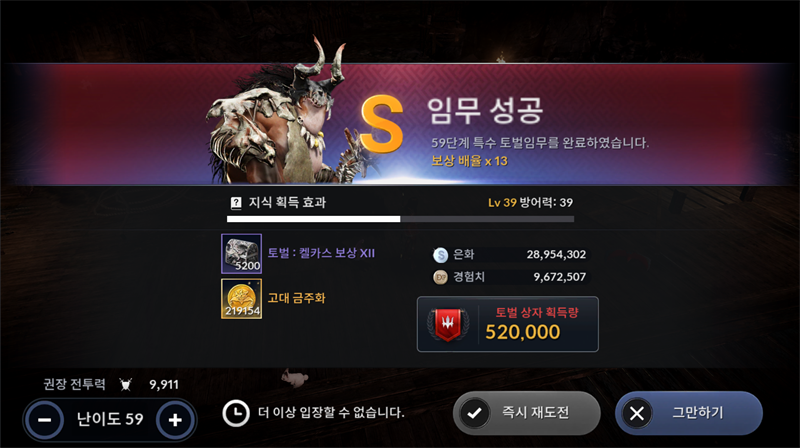The width and height of the screenshot is (800, 448).
Task: Increase difficulty with the plus button
Action: 175,420
